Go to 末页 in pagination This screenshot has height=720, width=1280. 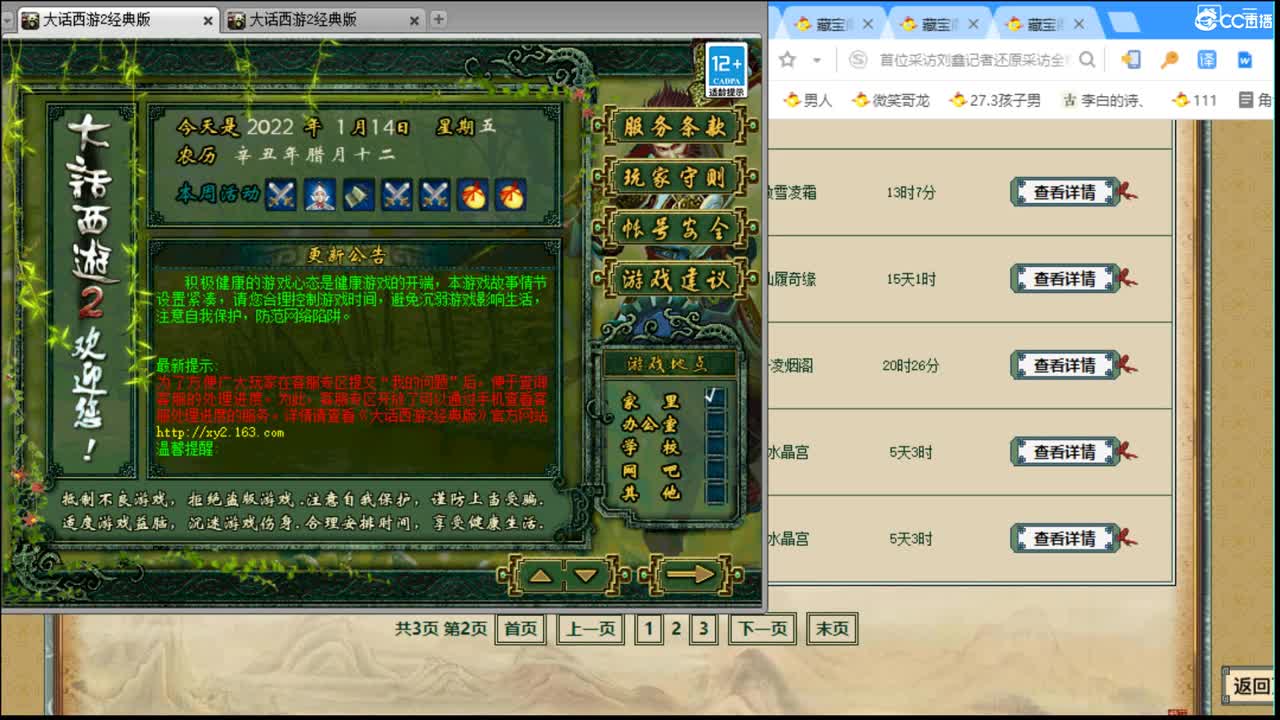[832, 629]
